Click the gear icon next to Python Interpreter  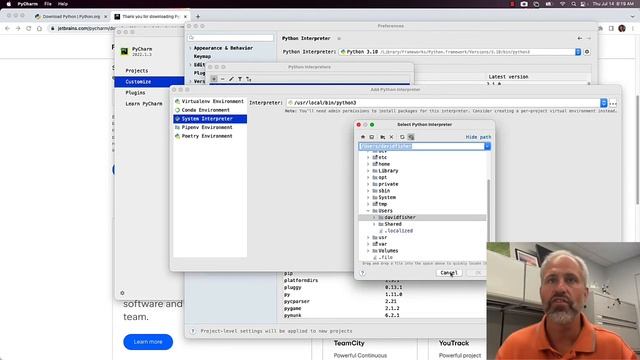pyautogui.click(x=587, y=52)
